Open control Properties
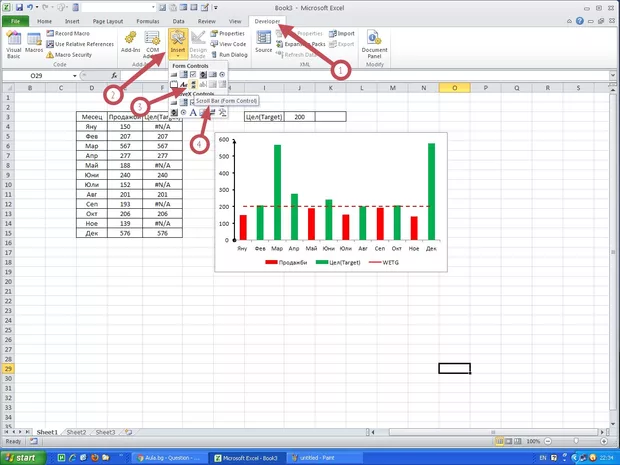 [x=228, y=34]
